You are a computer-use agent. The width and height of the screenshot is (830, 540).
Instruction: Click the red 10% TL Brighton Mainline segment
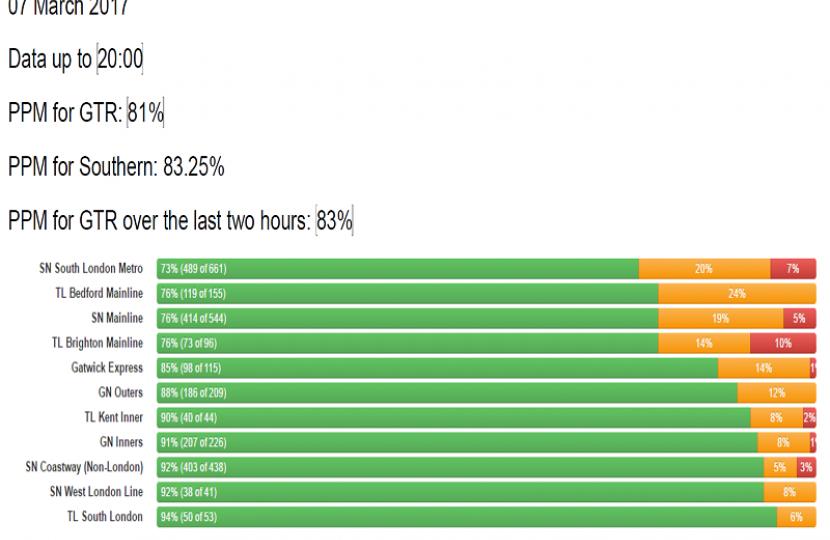[783, 343]
